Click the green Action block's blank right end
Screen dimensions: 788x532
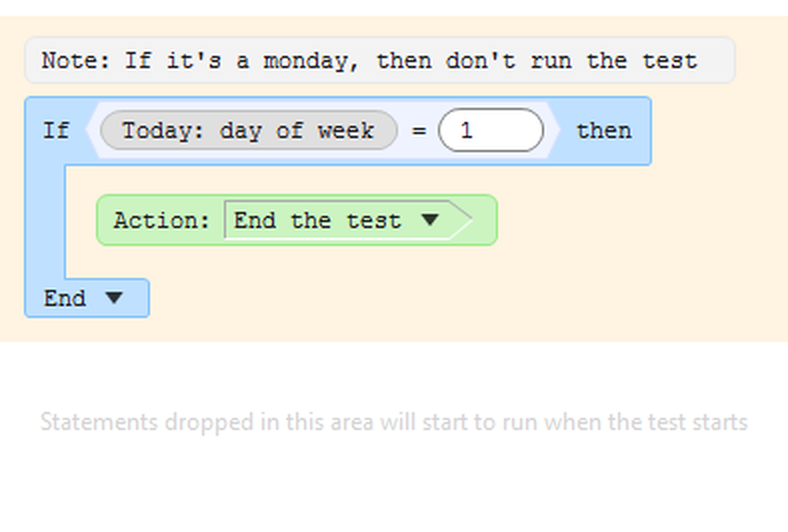click(484, 220)
